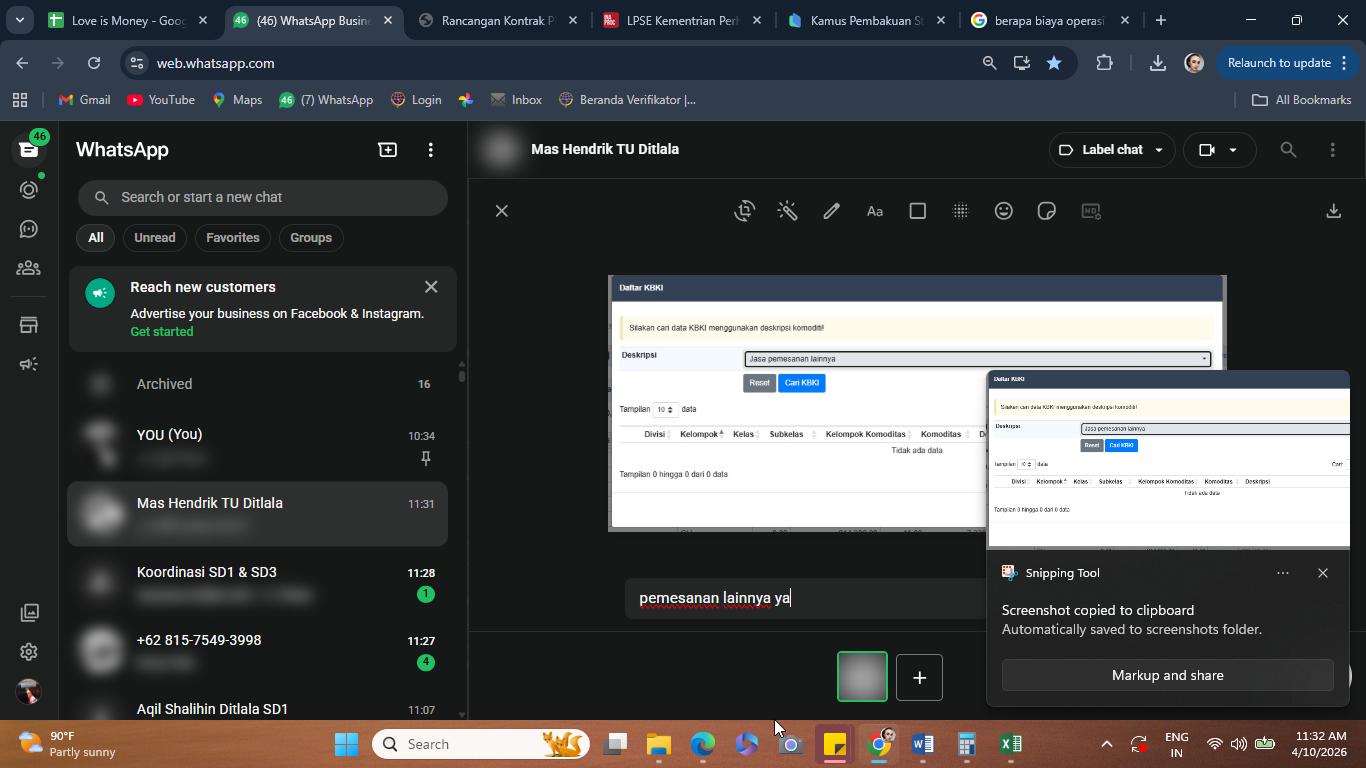Open the +62 815-7549-3998 chat
1366x768 pixels.
pyautogui.click(x=258, y=651)
